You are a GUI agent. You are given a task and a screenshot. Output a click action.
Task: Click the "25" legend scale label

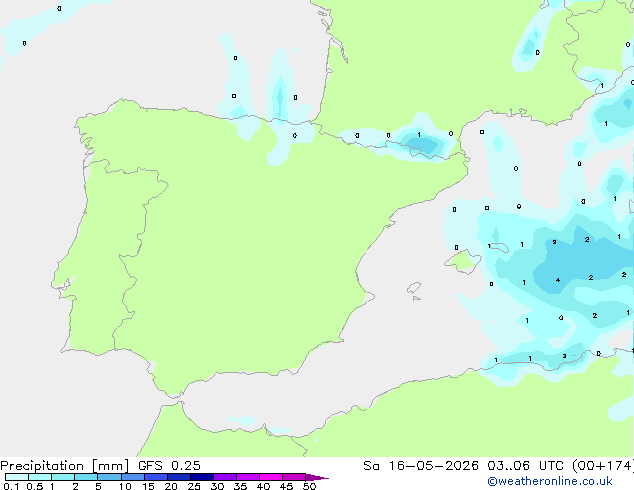coord(194,486)
